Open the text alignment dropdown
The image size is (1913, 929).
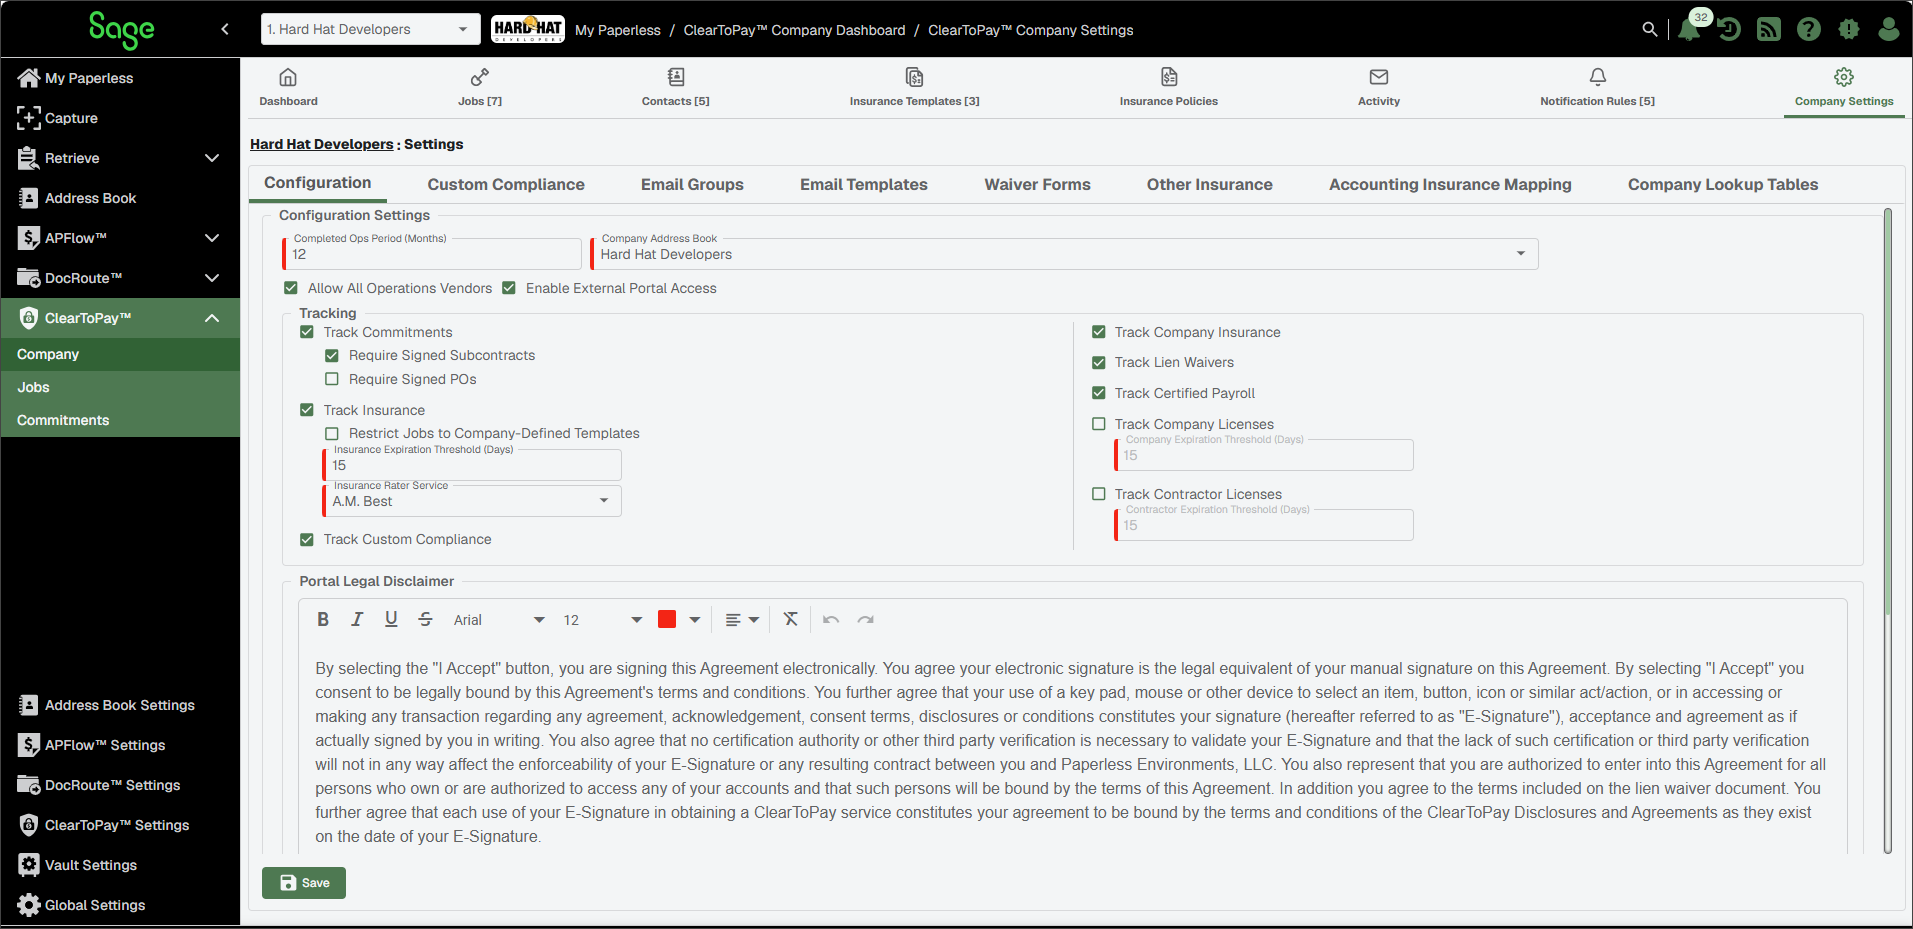click(x=742, y=620)
